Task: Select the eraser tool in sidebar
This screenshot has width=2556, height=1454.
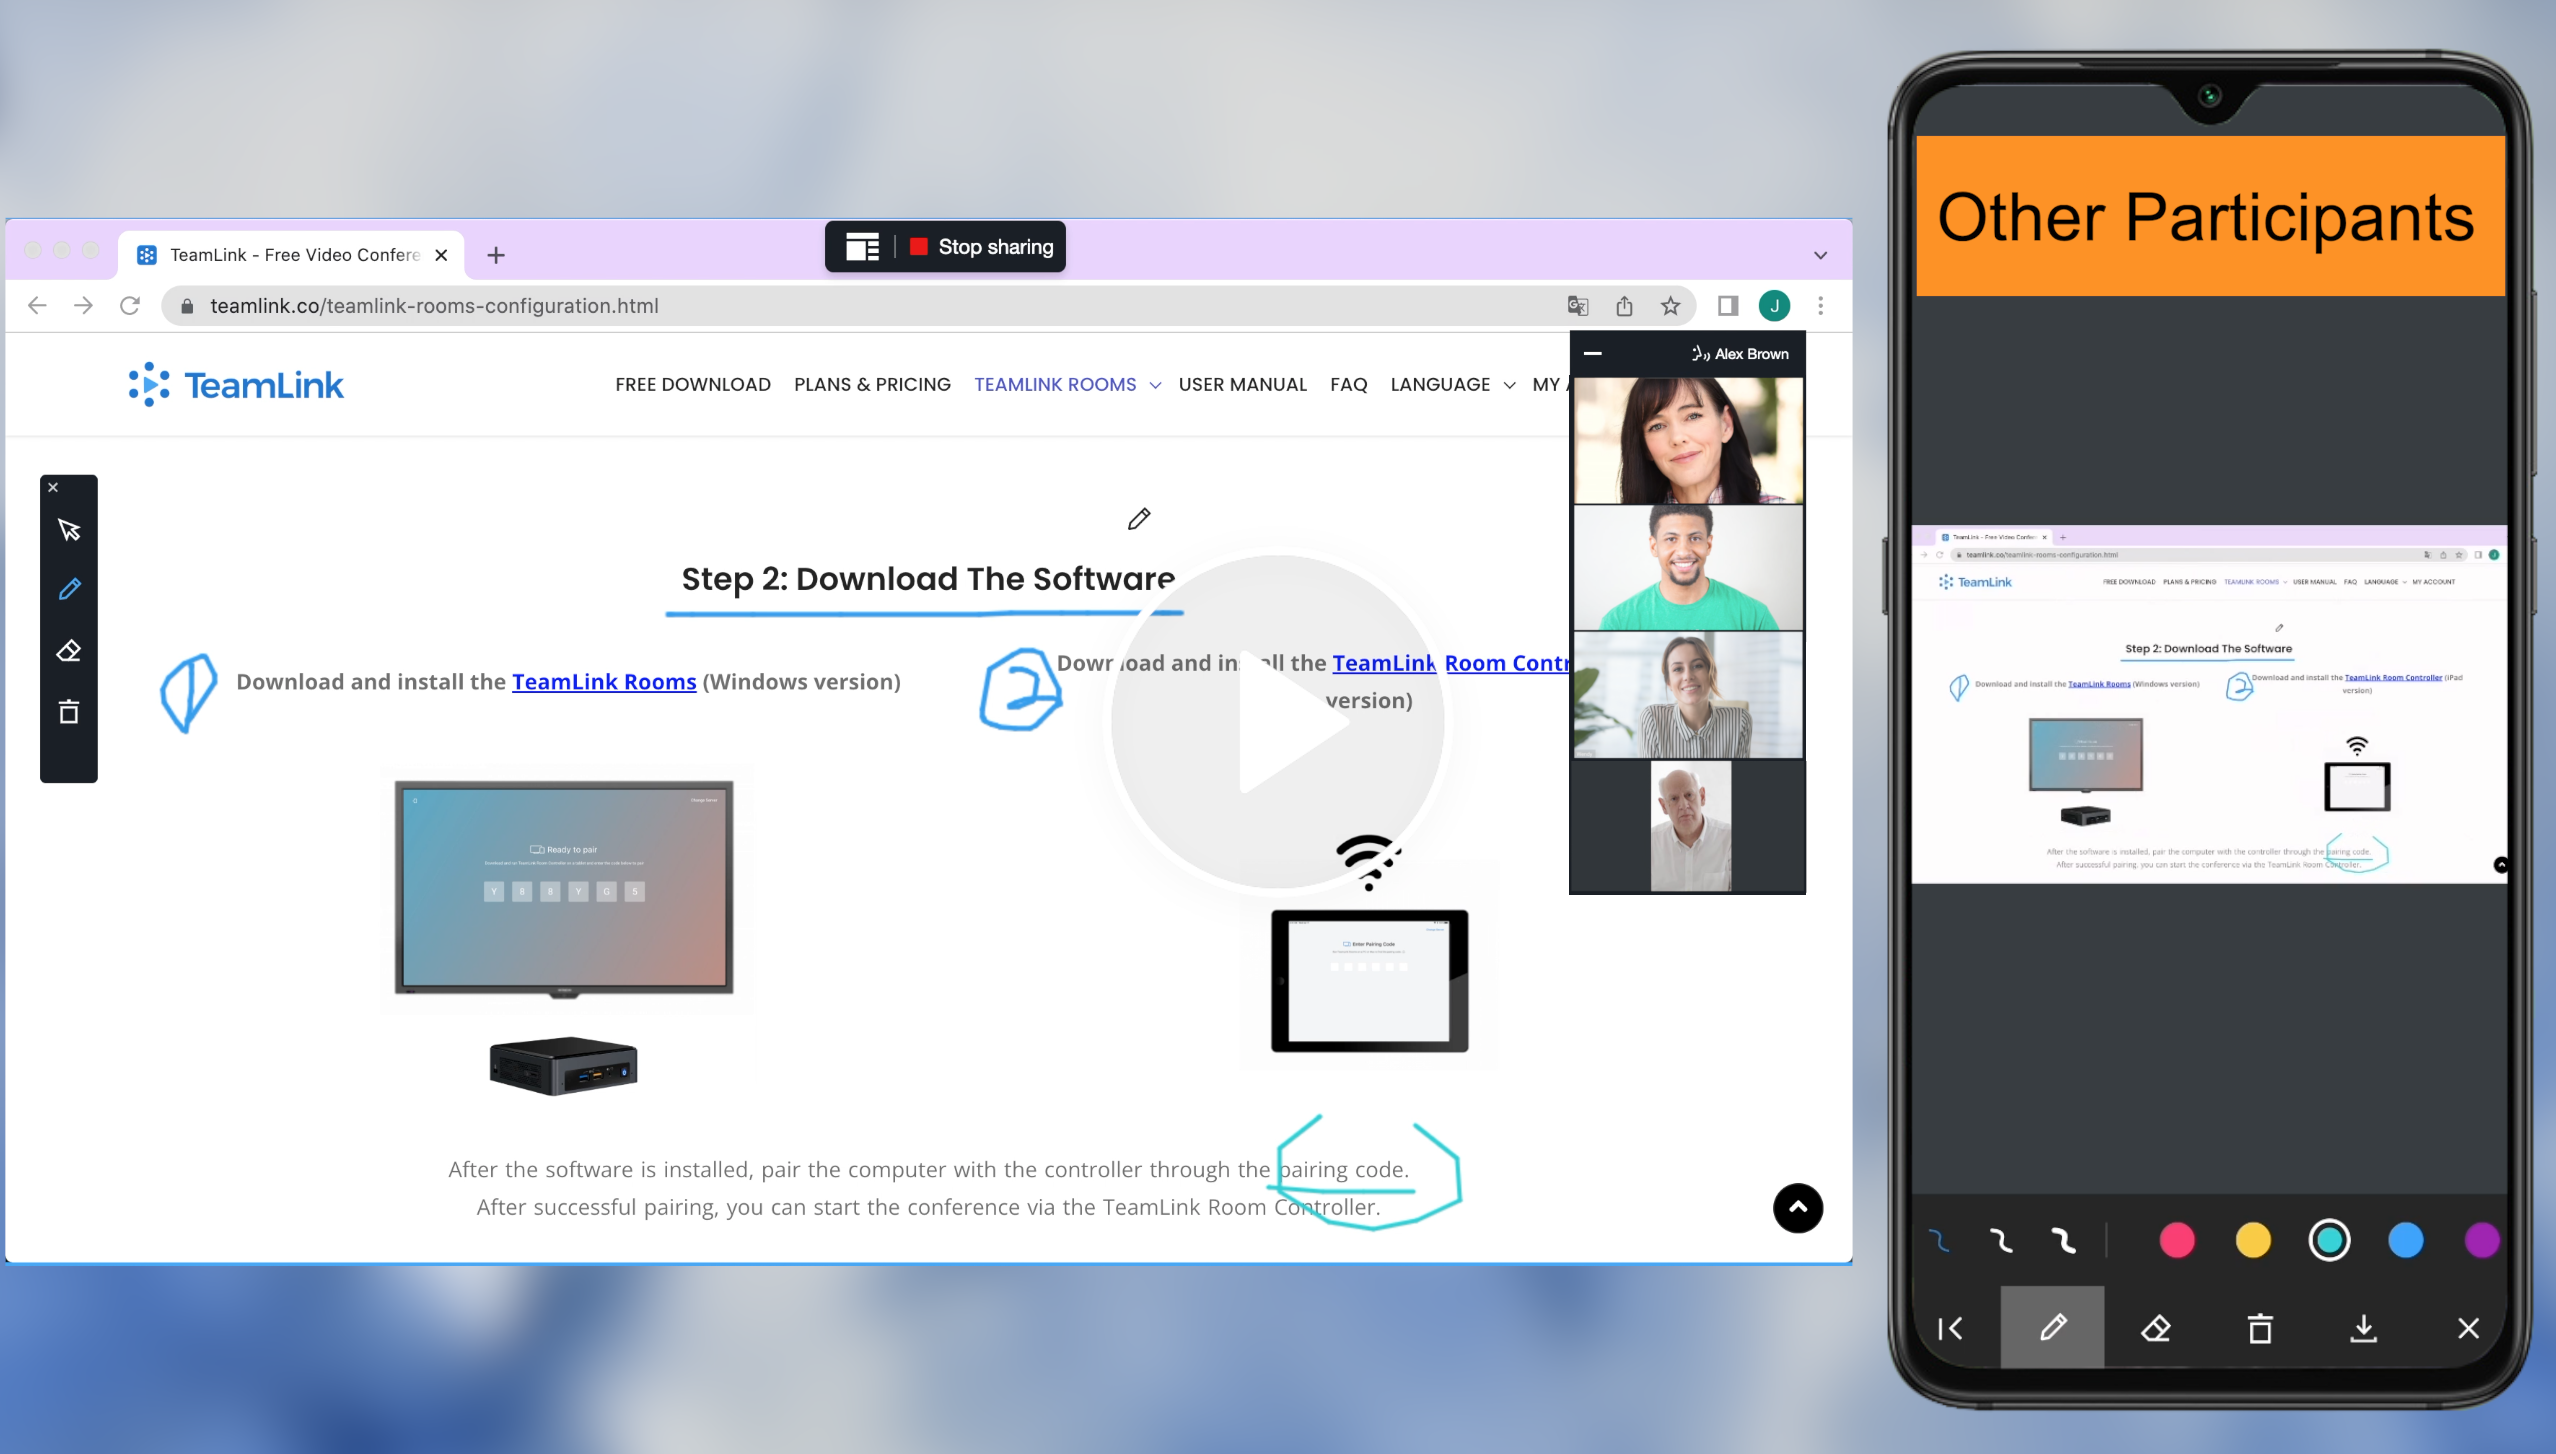Action: click(68, 651)
